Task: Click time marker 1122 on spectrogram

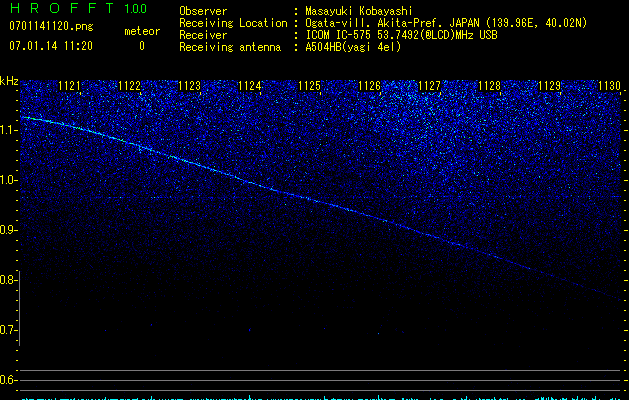Action: pyautogui.click(x=130, y=86)
